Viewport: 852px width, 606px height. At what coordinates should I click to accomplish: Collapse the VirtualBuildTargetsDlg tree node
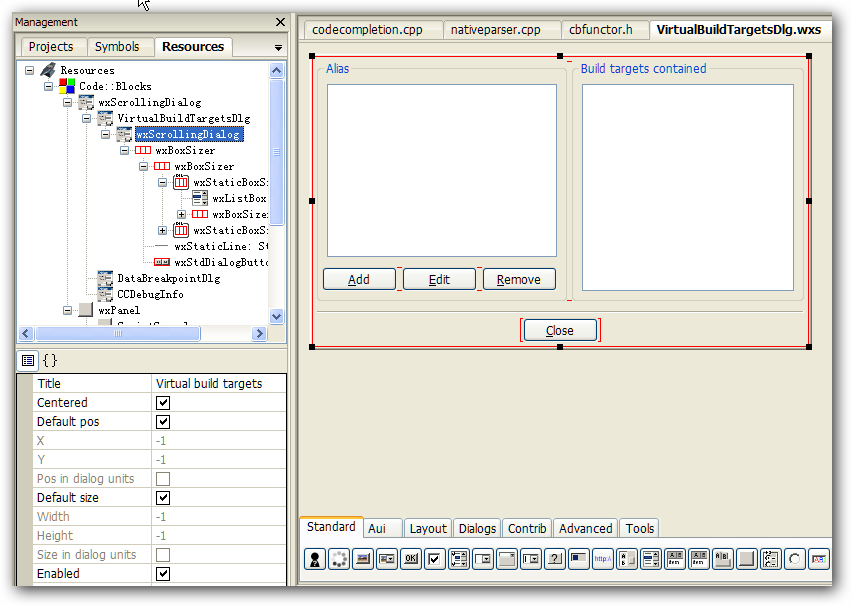(x=87, y=119)
